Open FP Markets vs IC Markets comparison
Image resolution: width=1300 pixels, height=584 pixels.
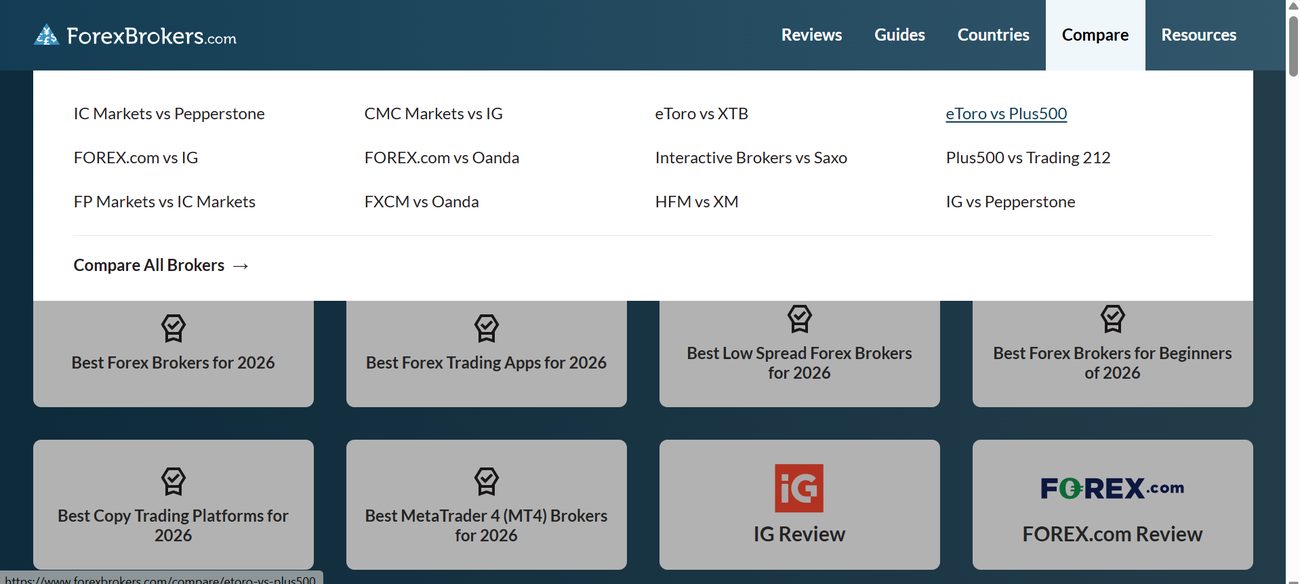(164, 202)
